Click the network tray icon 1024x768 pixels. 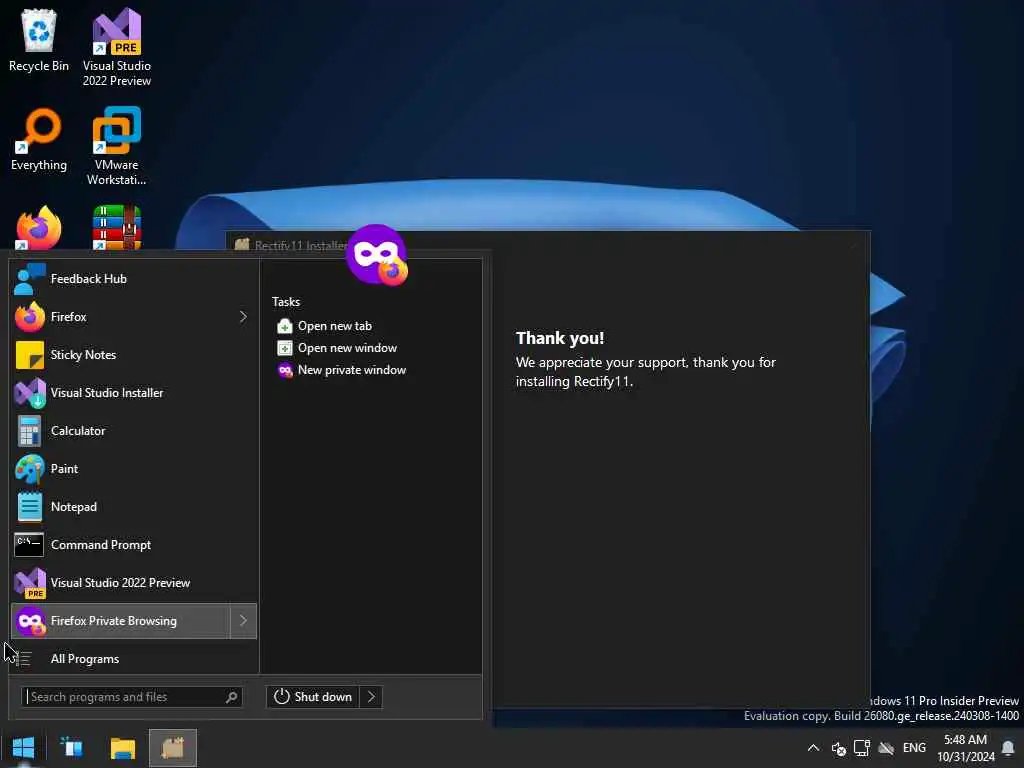point(862,748)
